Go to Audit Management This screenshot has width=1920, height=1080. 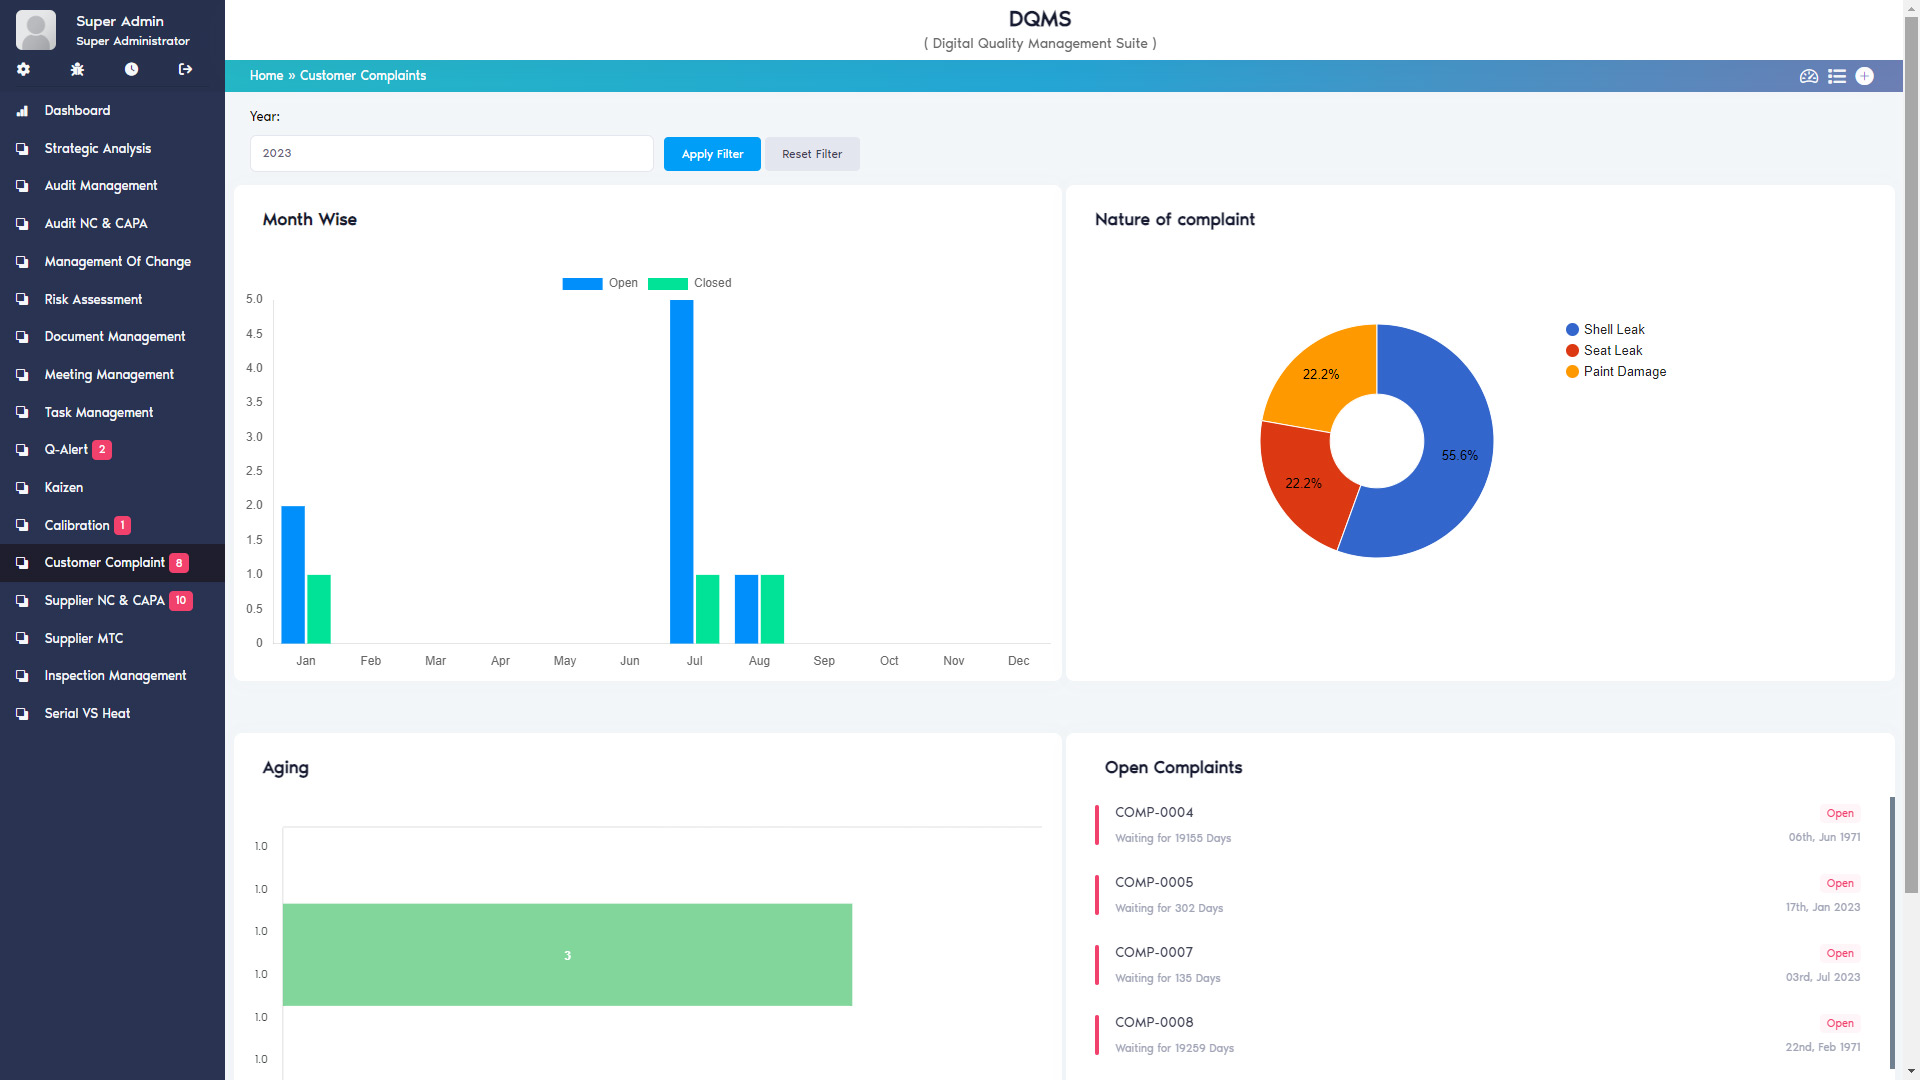pos(112,186)
